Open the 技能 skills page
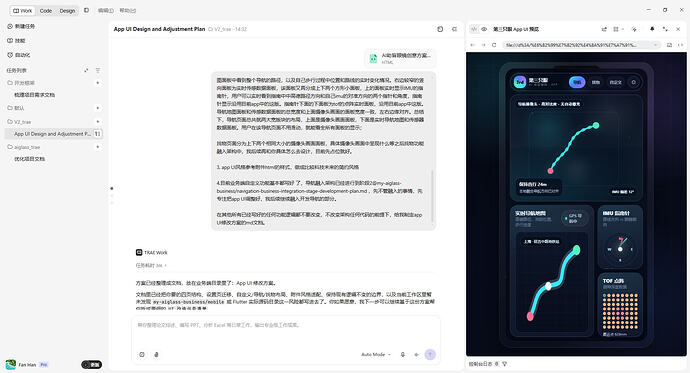The image size is (690, 373). tap(16, 40)
